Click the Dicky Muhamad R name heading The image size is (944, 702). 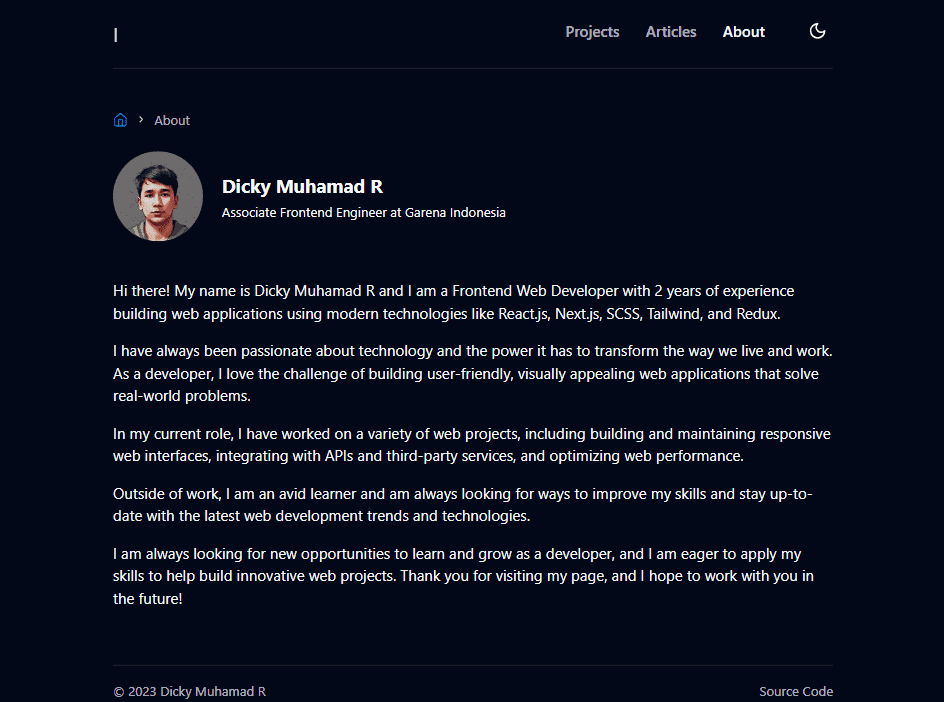pyautogui.click(x=302, y=187)
